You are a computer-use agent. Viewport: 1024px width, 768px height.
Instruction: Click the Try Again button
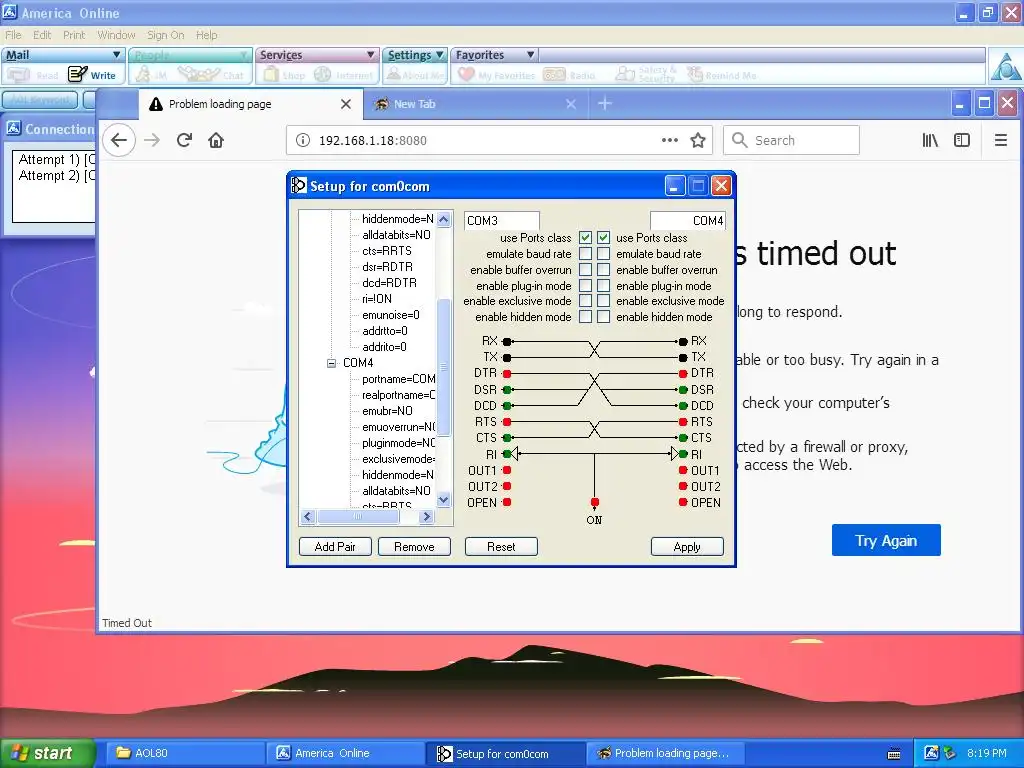[x=886, y=540]
